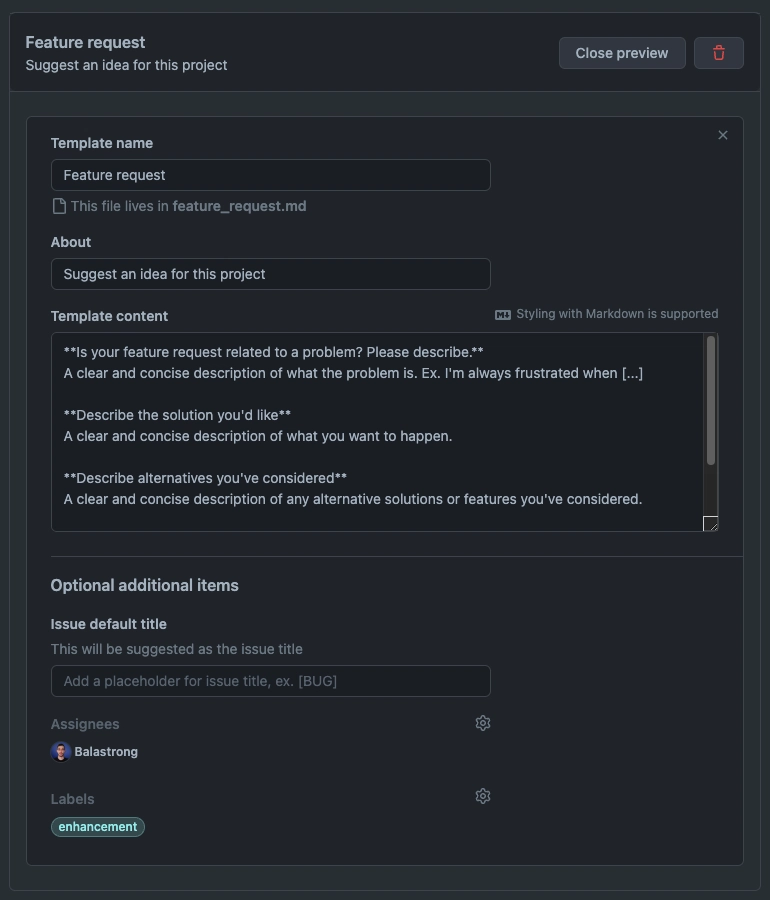Click the file icon beside feature_request.md

(59, 206)
